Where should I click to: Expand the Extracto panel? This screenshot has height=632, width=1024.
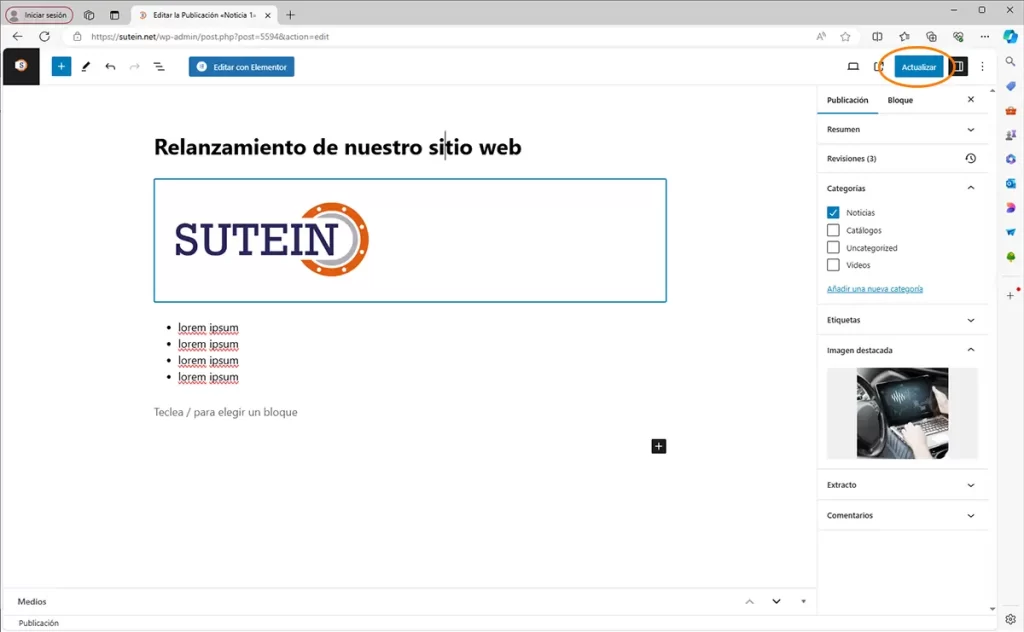[902, 485]
